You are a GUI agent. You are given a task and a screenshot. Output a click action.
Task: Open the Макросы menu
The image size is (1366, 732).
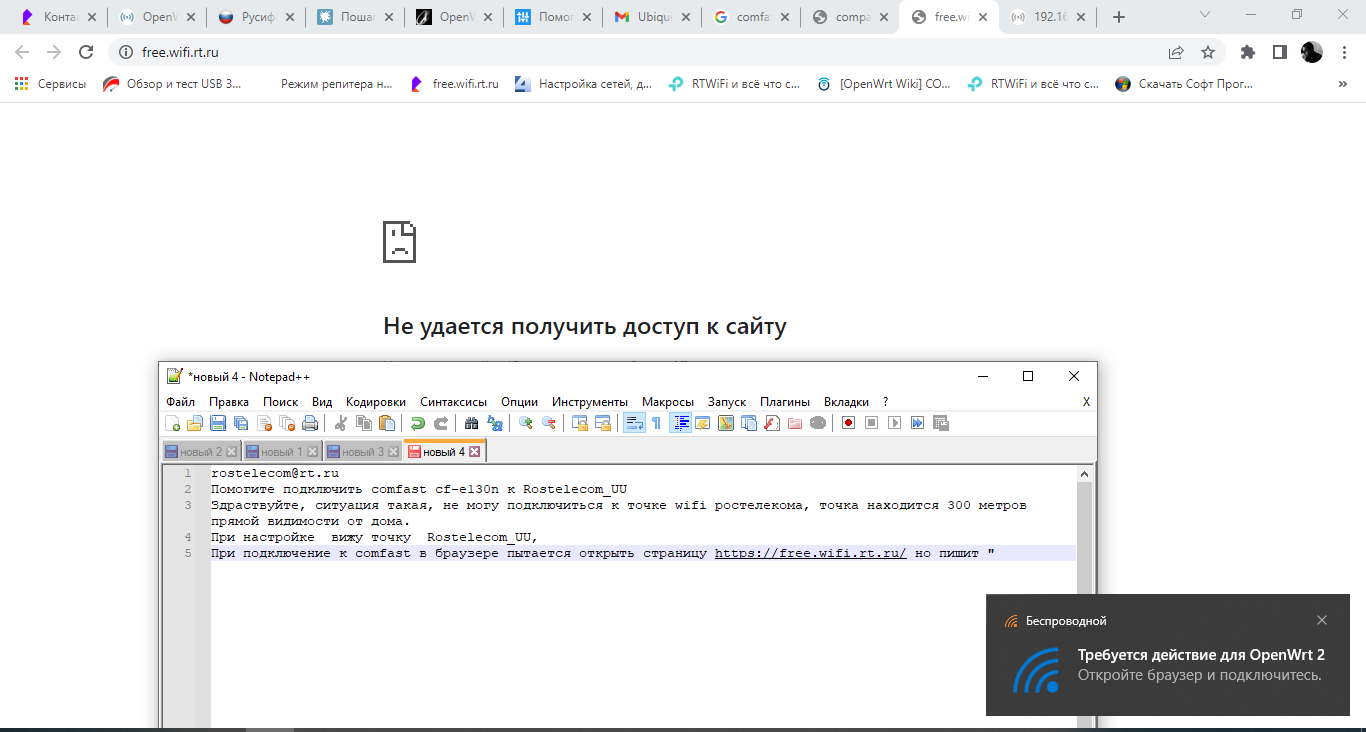pyautogui.click(x=668, y=401)
